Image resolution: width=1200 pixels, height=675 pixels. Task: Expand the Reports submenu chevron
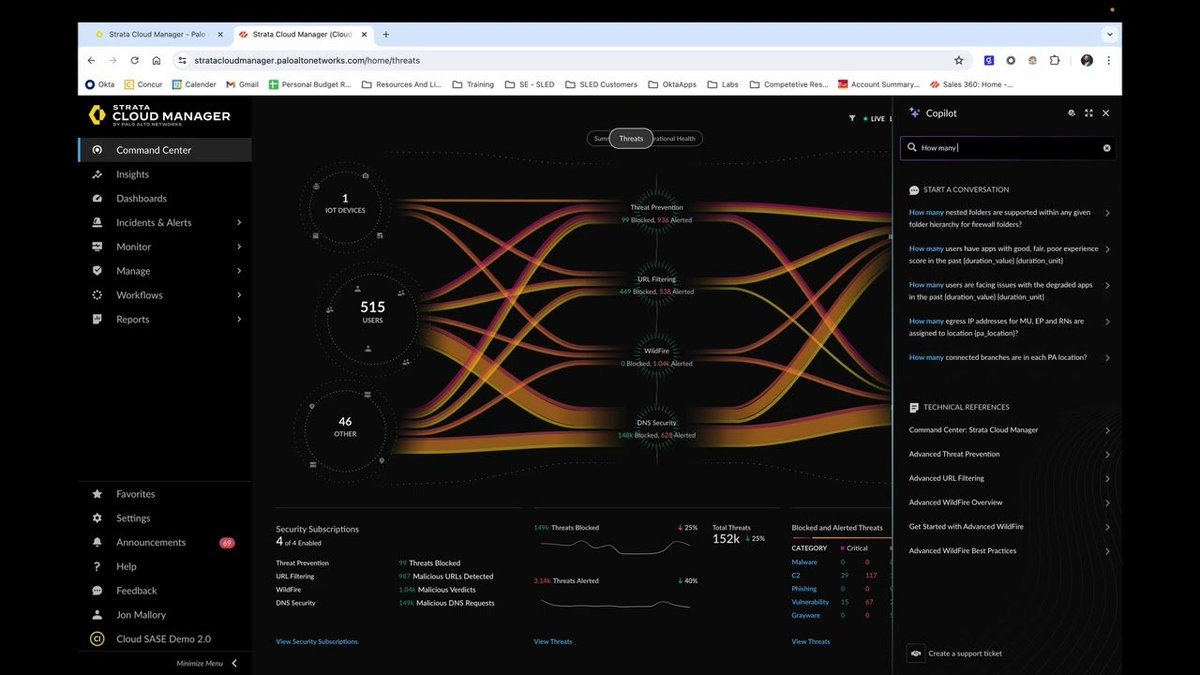click(239, 319)
